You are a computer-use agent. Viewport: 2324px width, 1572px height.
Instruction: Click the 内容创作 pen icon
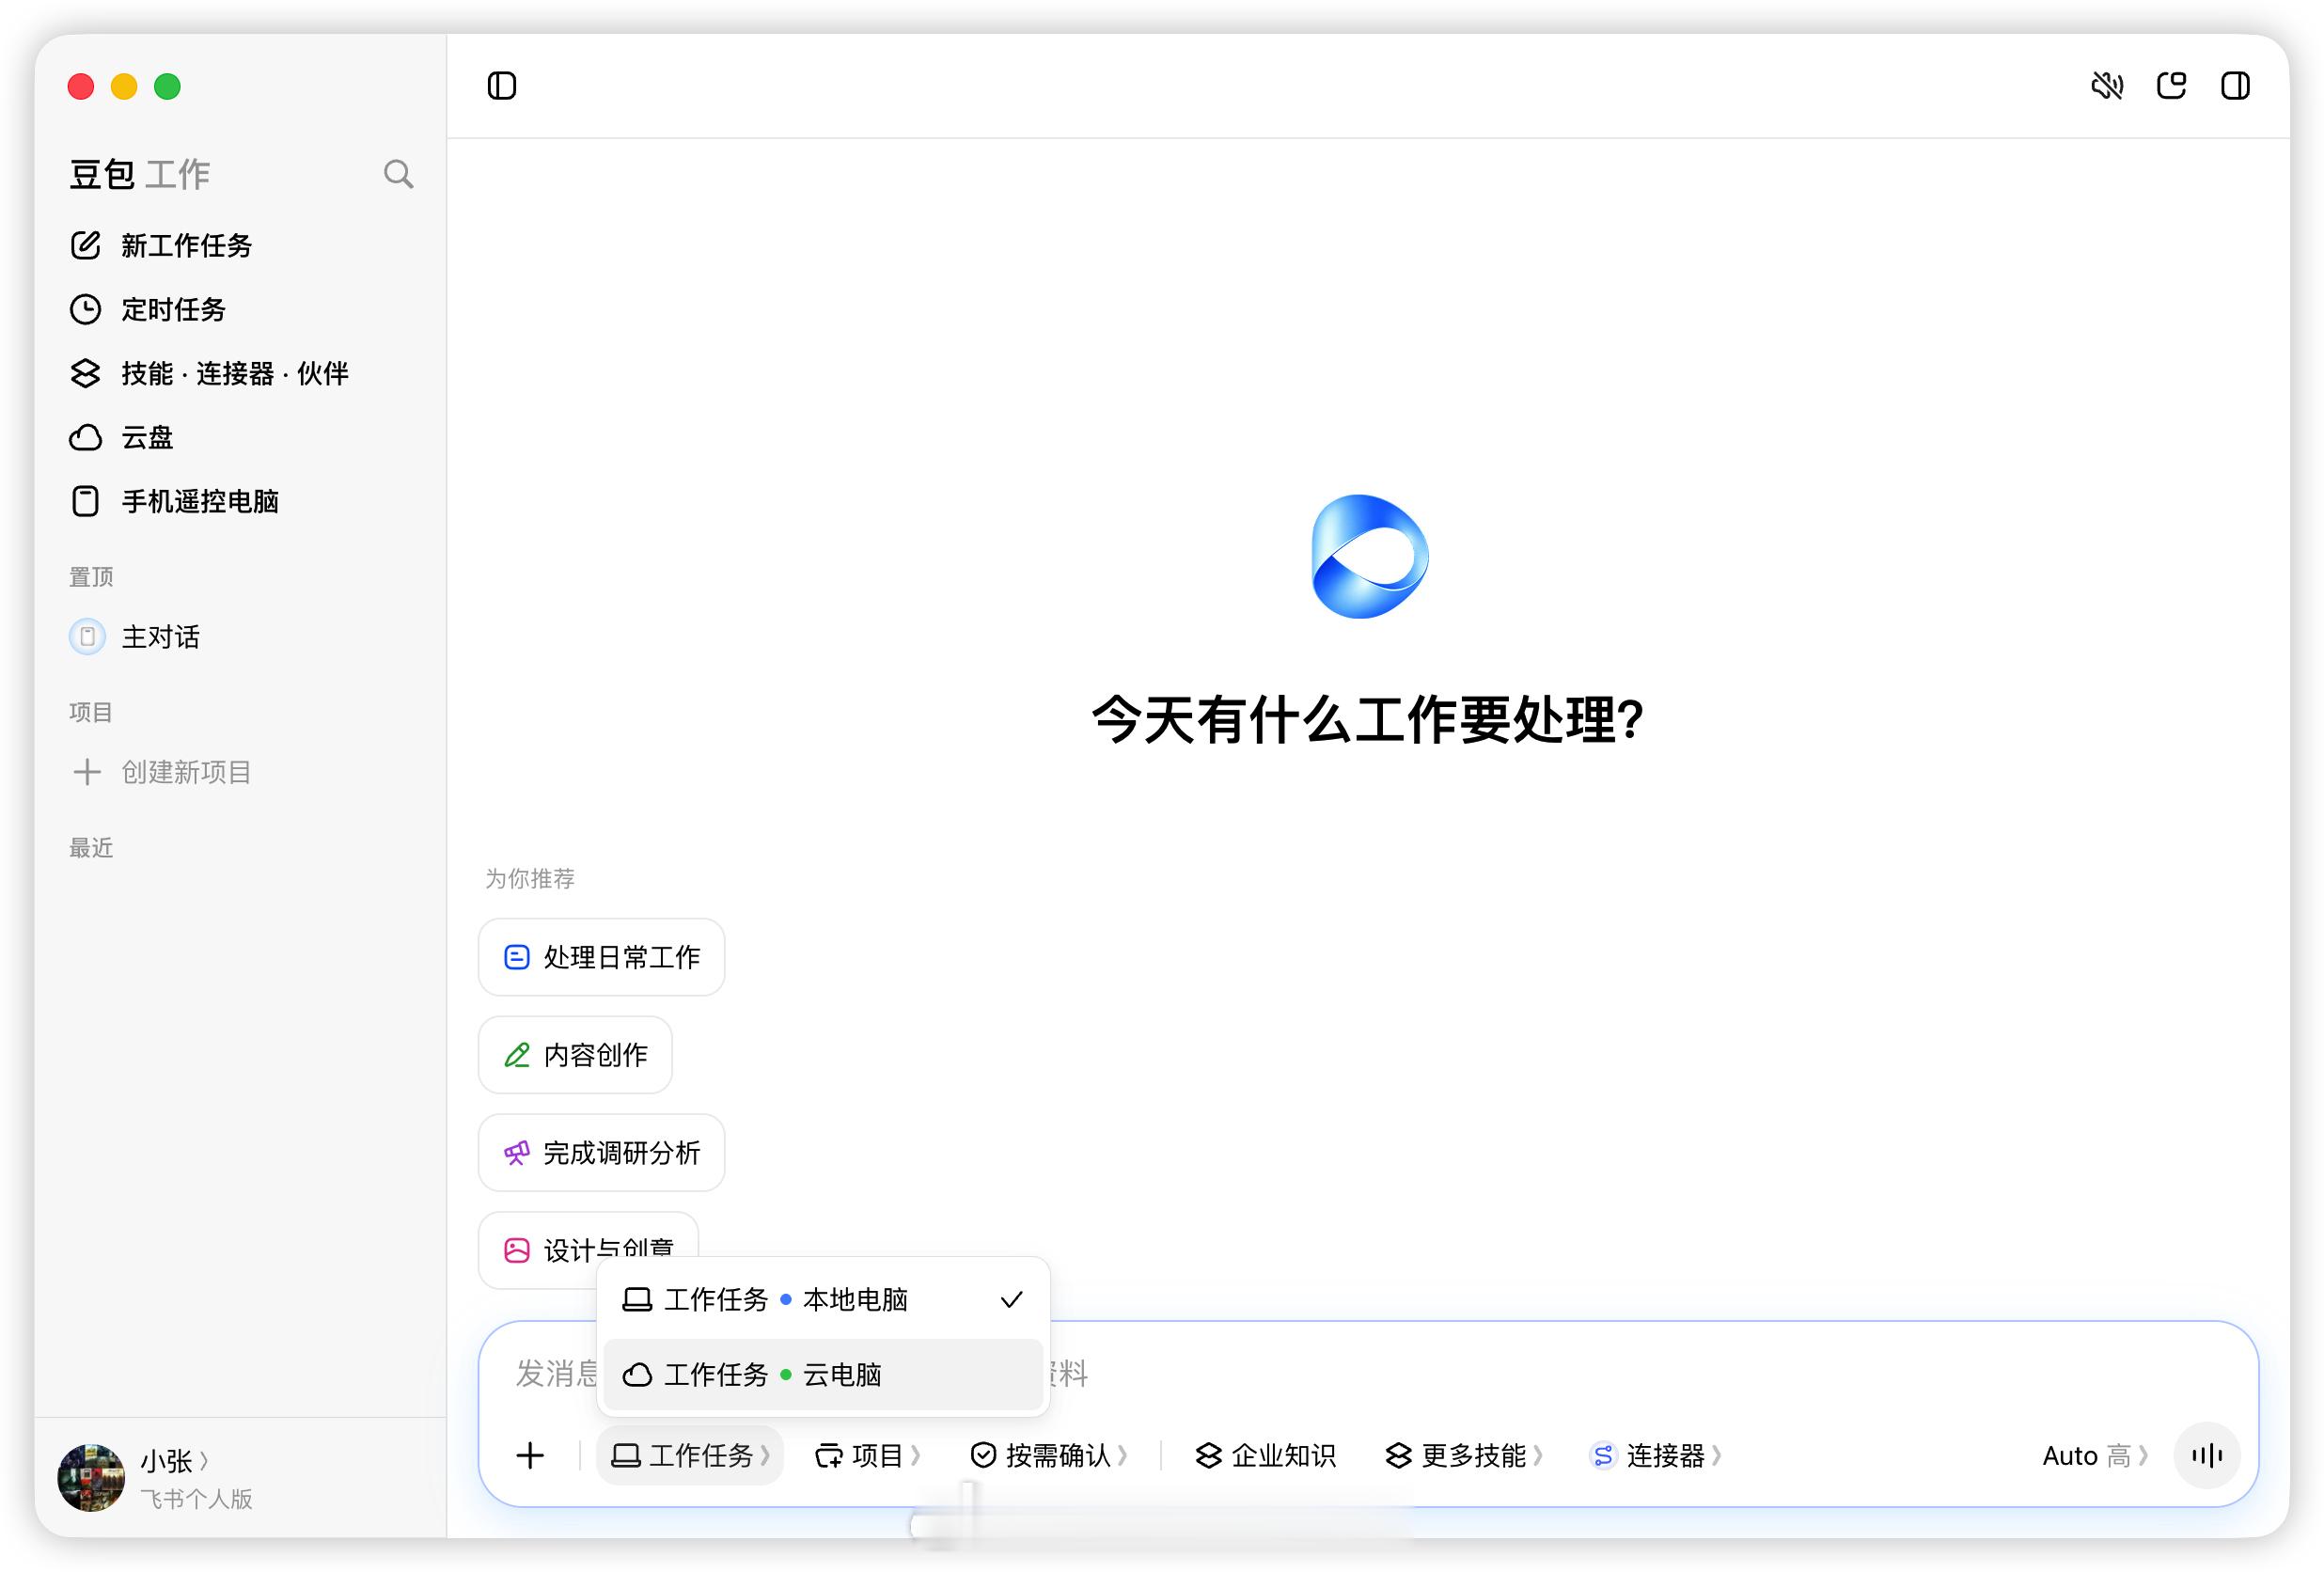click(x=516, y=1055)
